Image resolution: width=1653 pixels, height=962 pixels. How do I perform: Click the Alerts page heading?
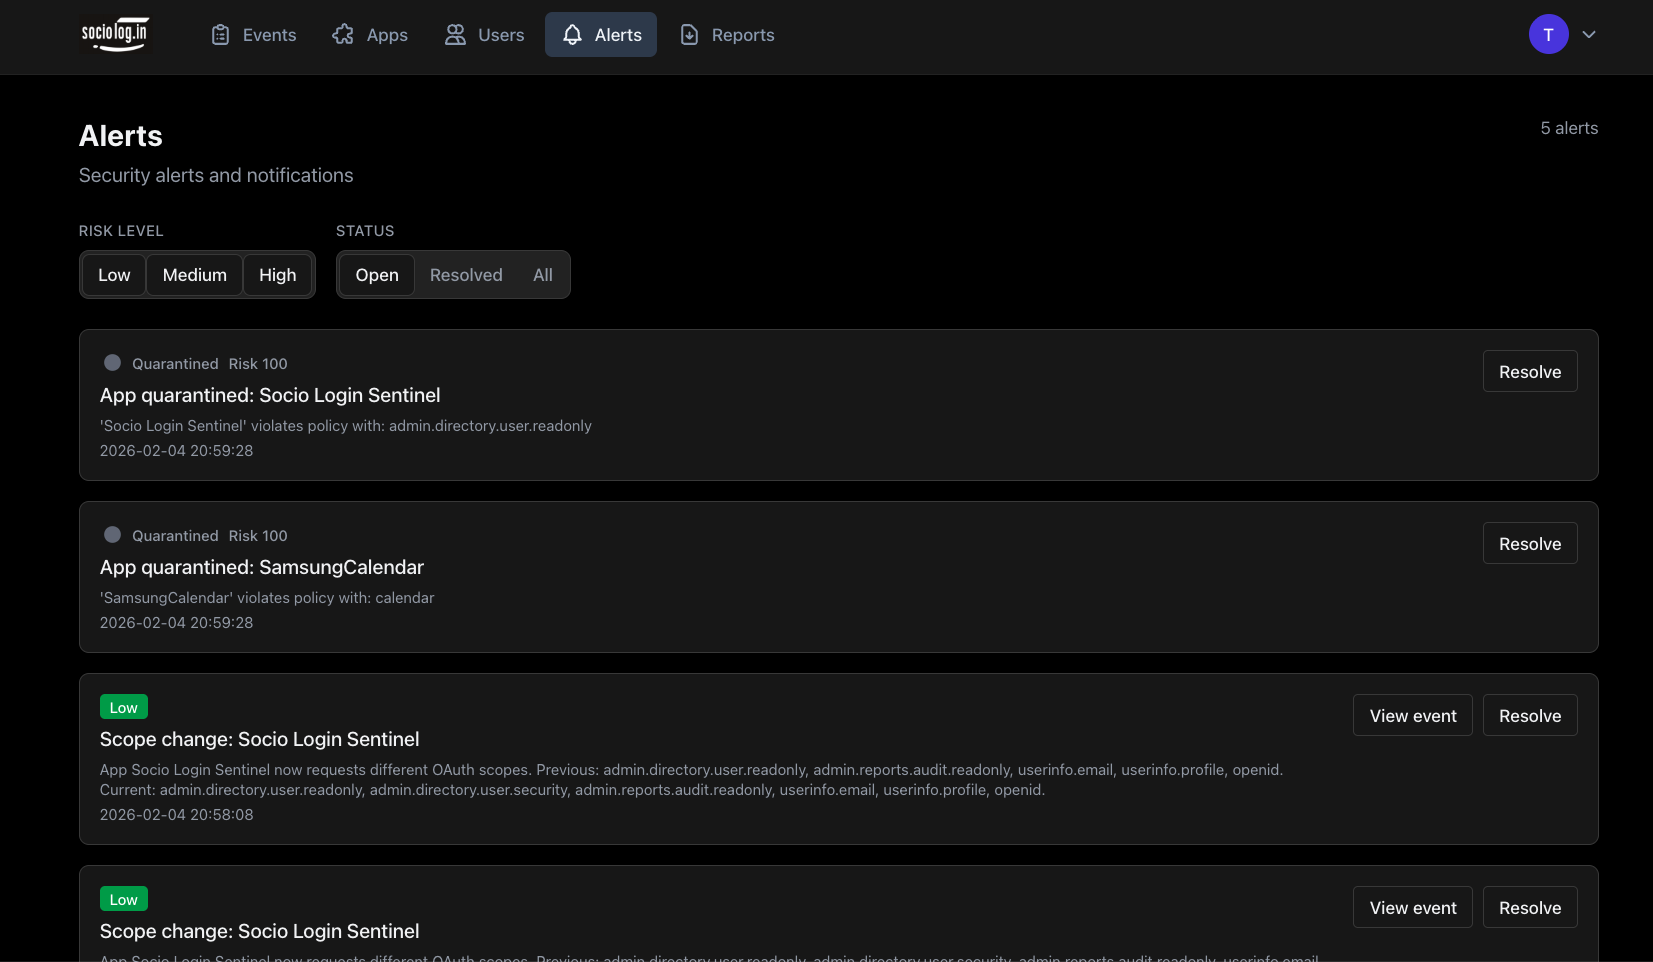[121, 136]
